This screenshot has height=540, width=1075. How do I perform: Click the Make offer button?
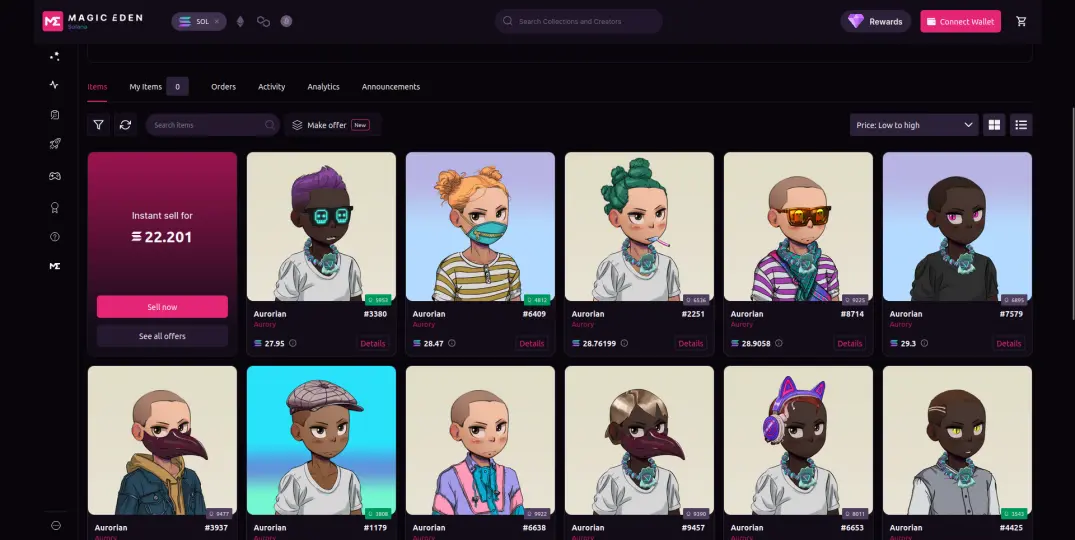pyautogui.click(x=332, y=125)
